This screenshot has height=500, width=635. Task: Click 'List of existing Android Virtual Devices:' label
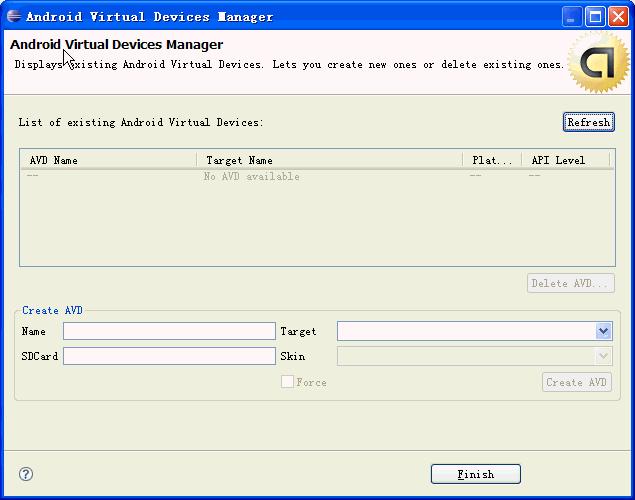click(x=141, y=122)
